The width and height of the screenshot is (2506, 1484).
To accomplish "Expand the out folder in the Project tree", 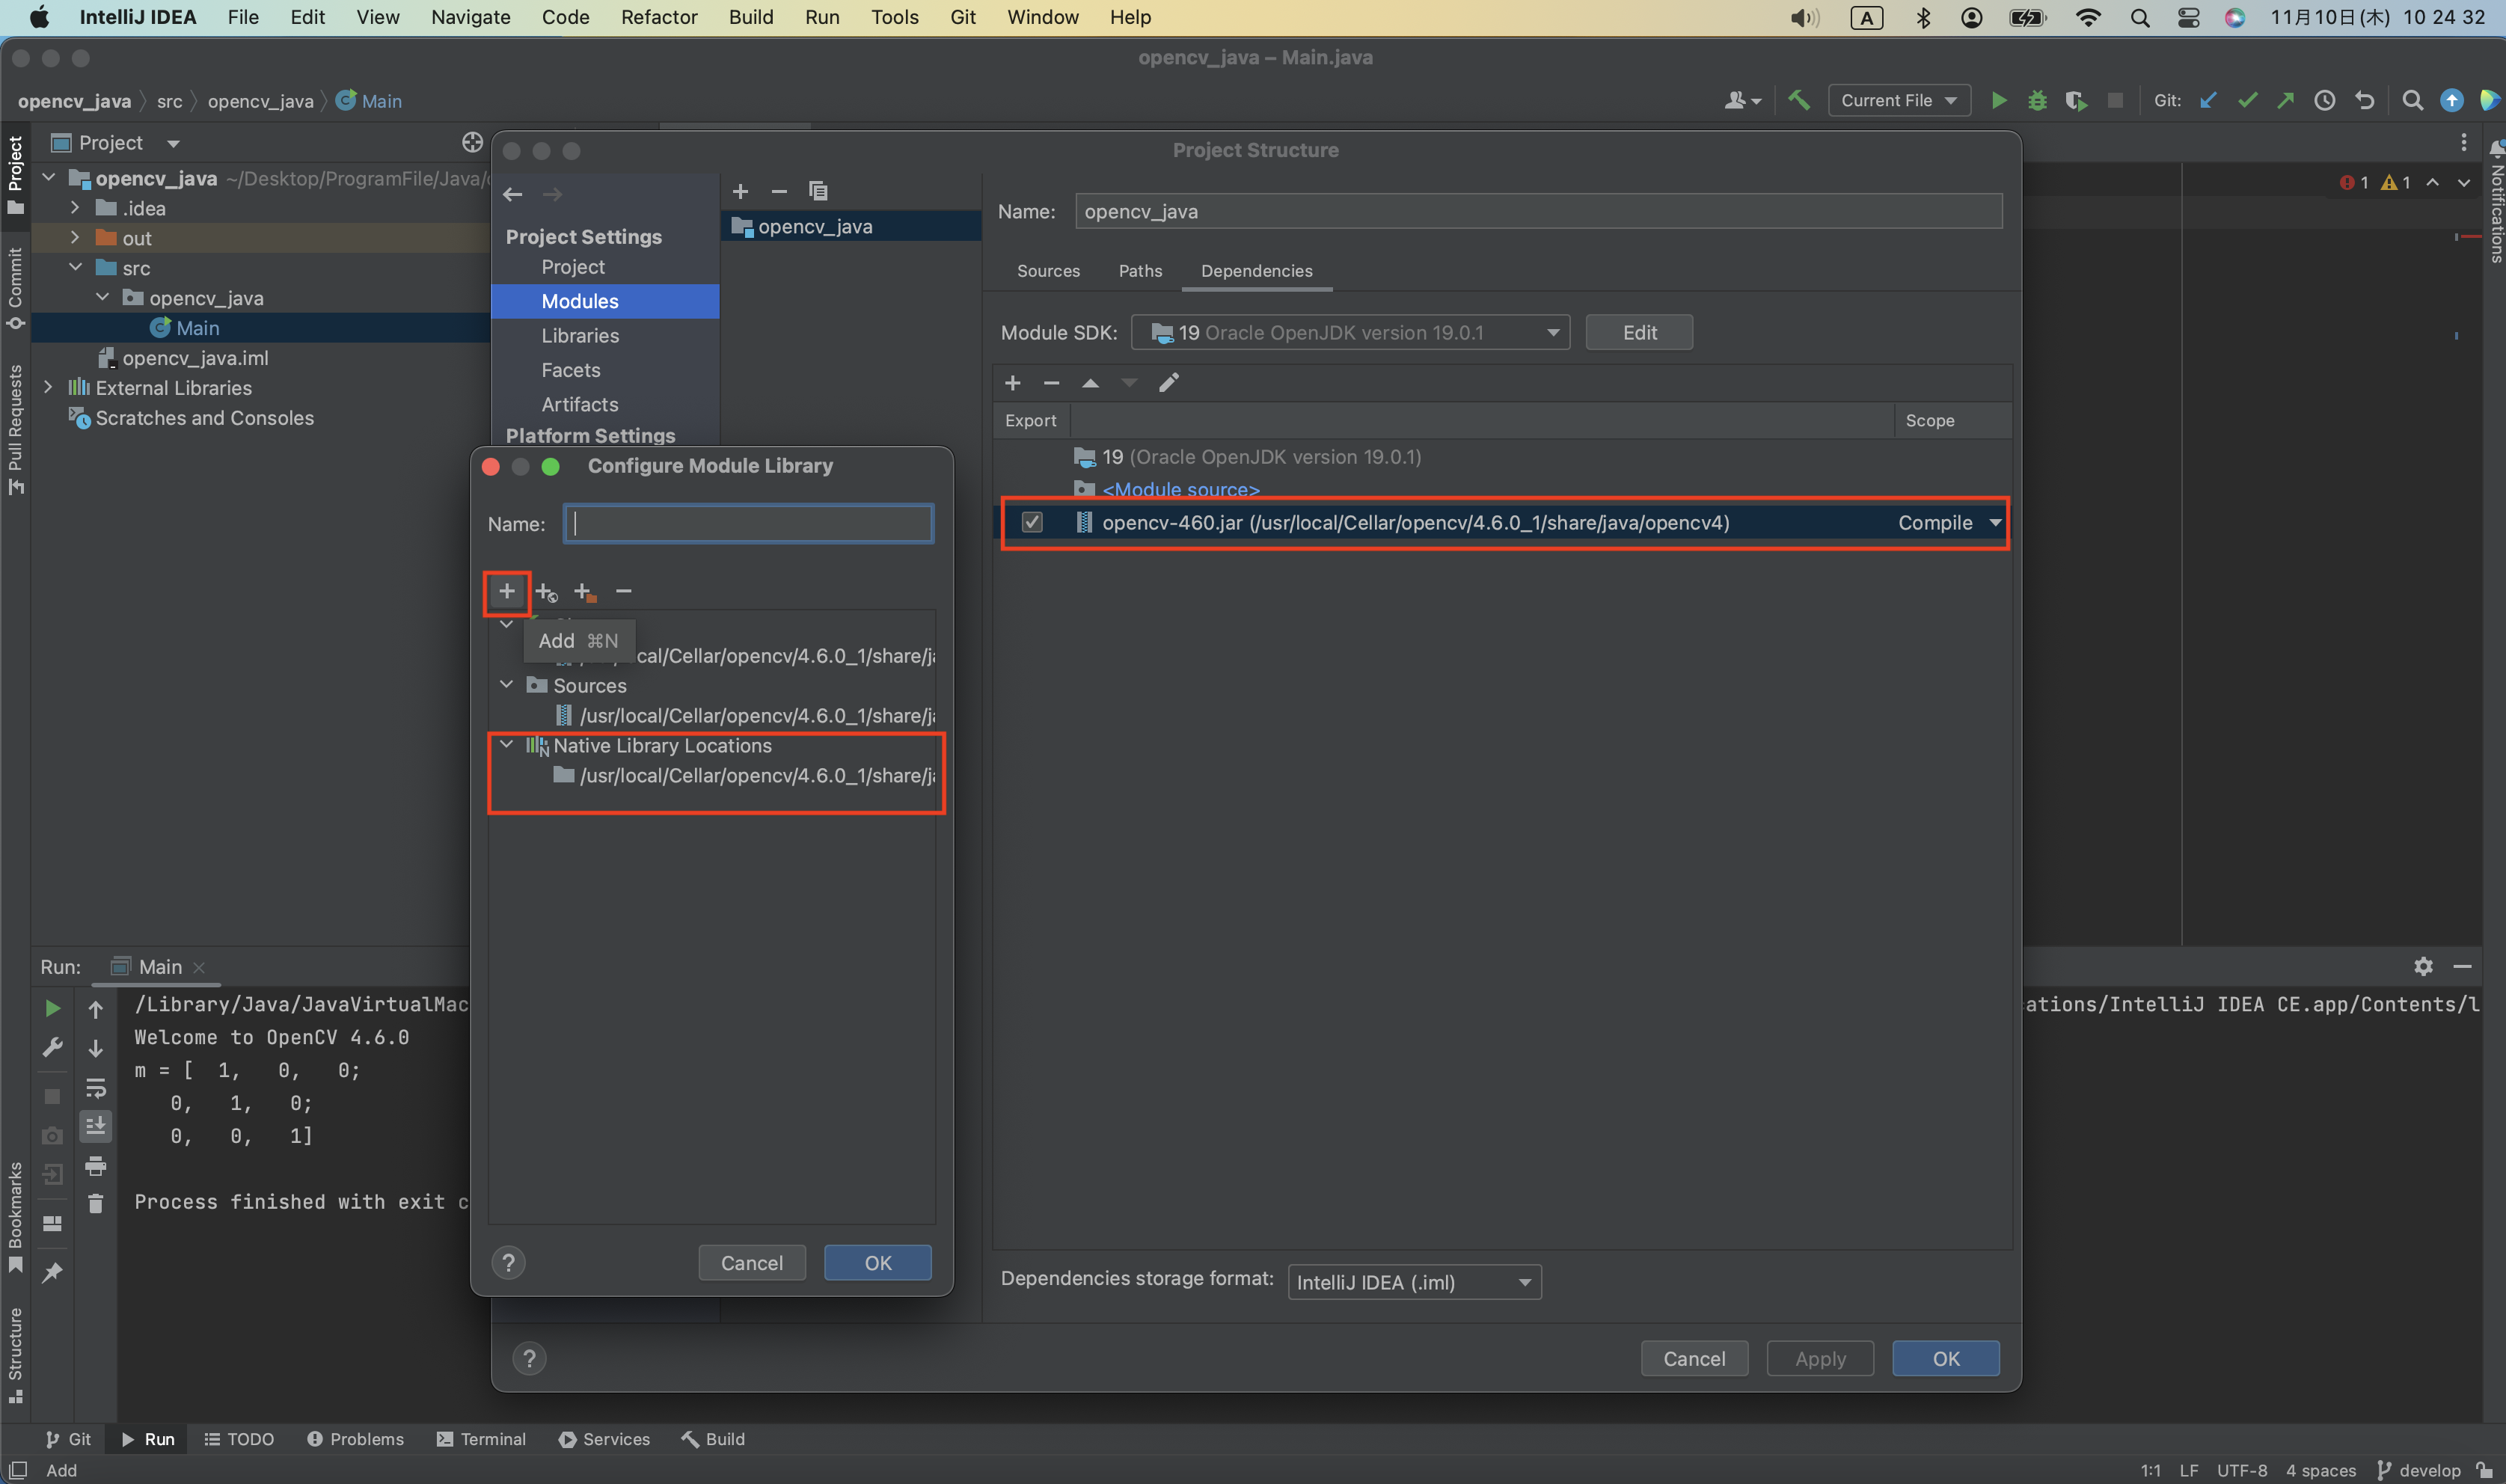I will [75, 237].
